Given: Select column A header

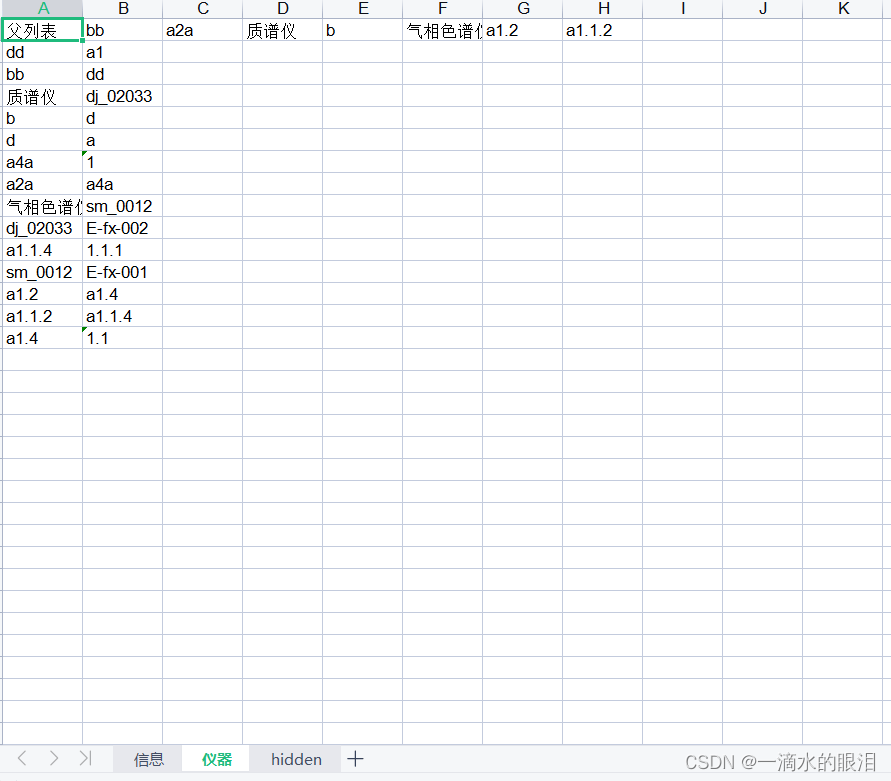Looking at the screenshot, I should 43,9.
